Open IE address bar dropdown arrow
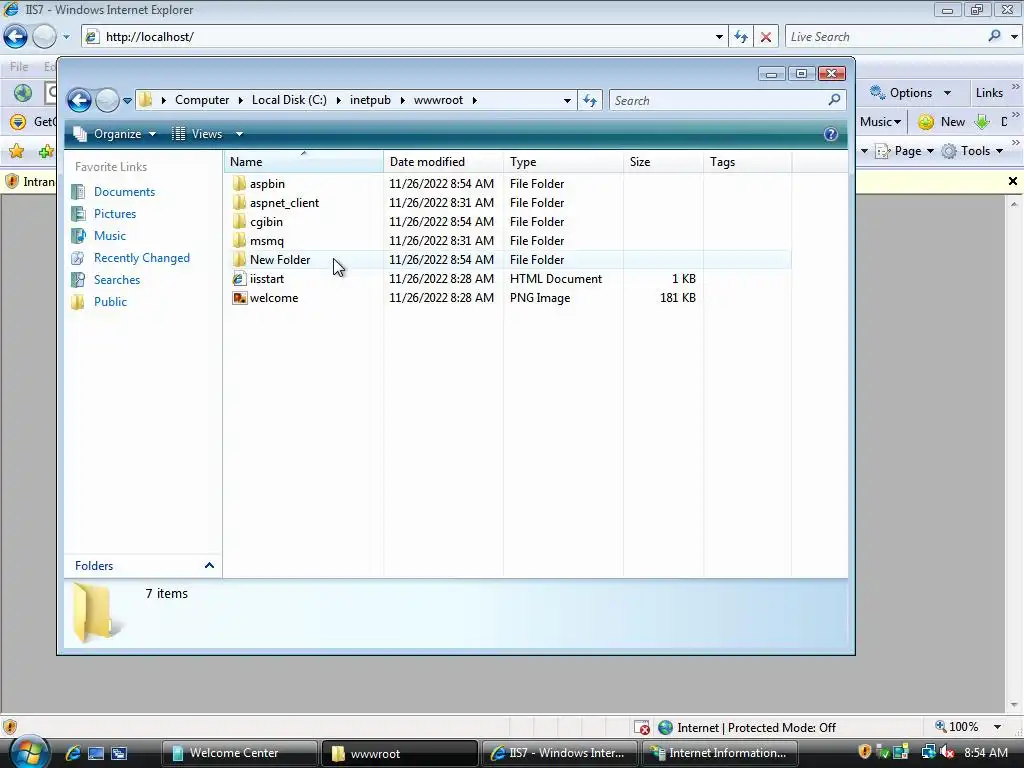The height and width of the screenshot is (768, 1024). tap(719, 37)
